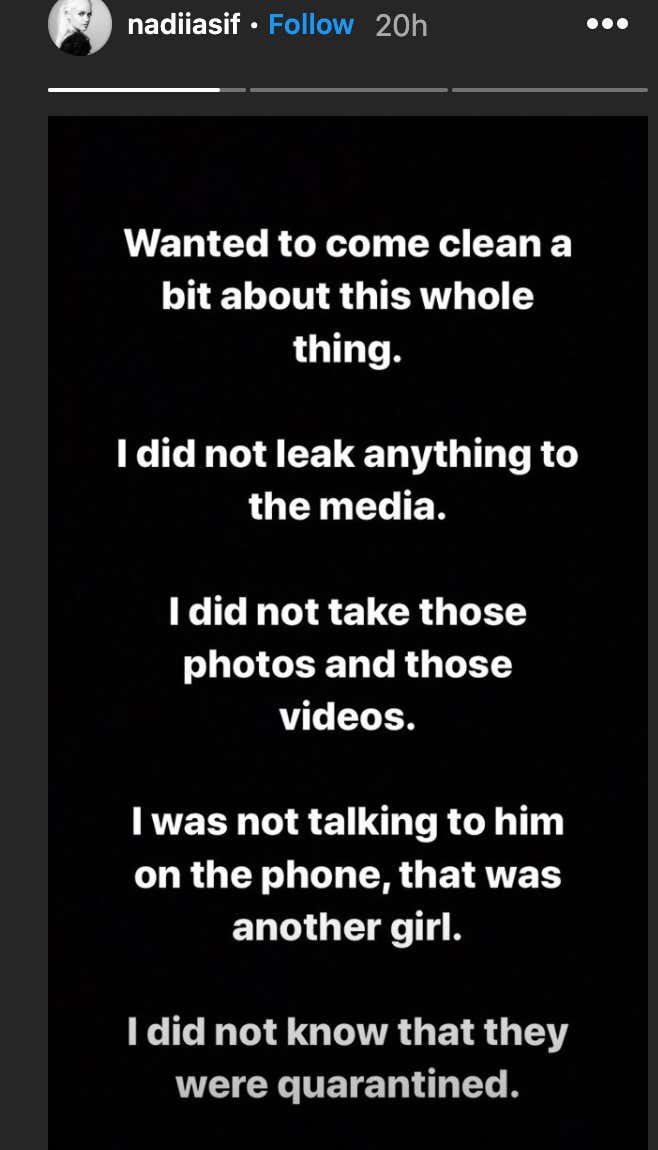This screenshot has width=658, height=1150.
Task: Tap the text 'another girl.'
Action: pyautogui.click(x=348, y=929)
